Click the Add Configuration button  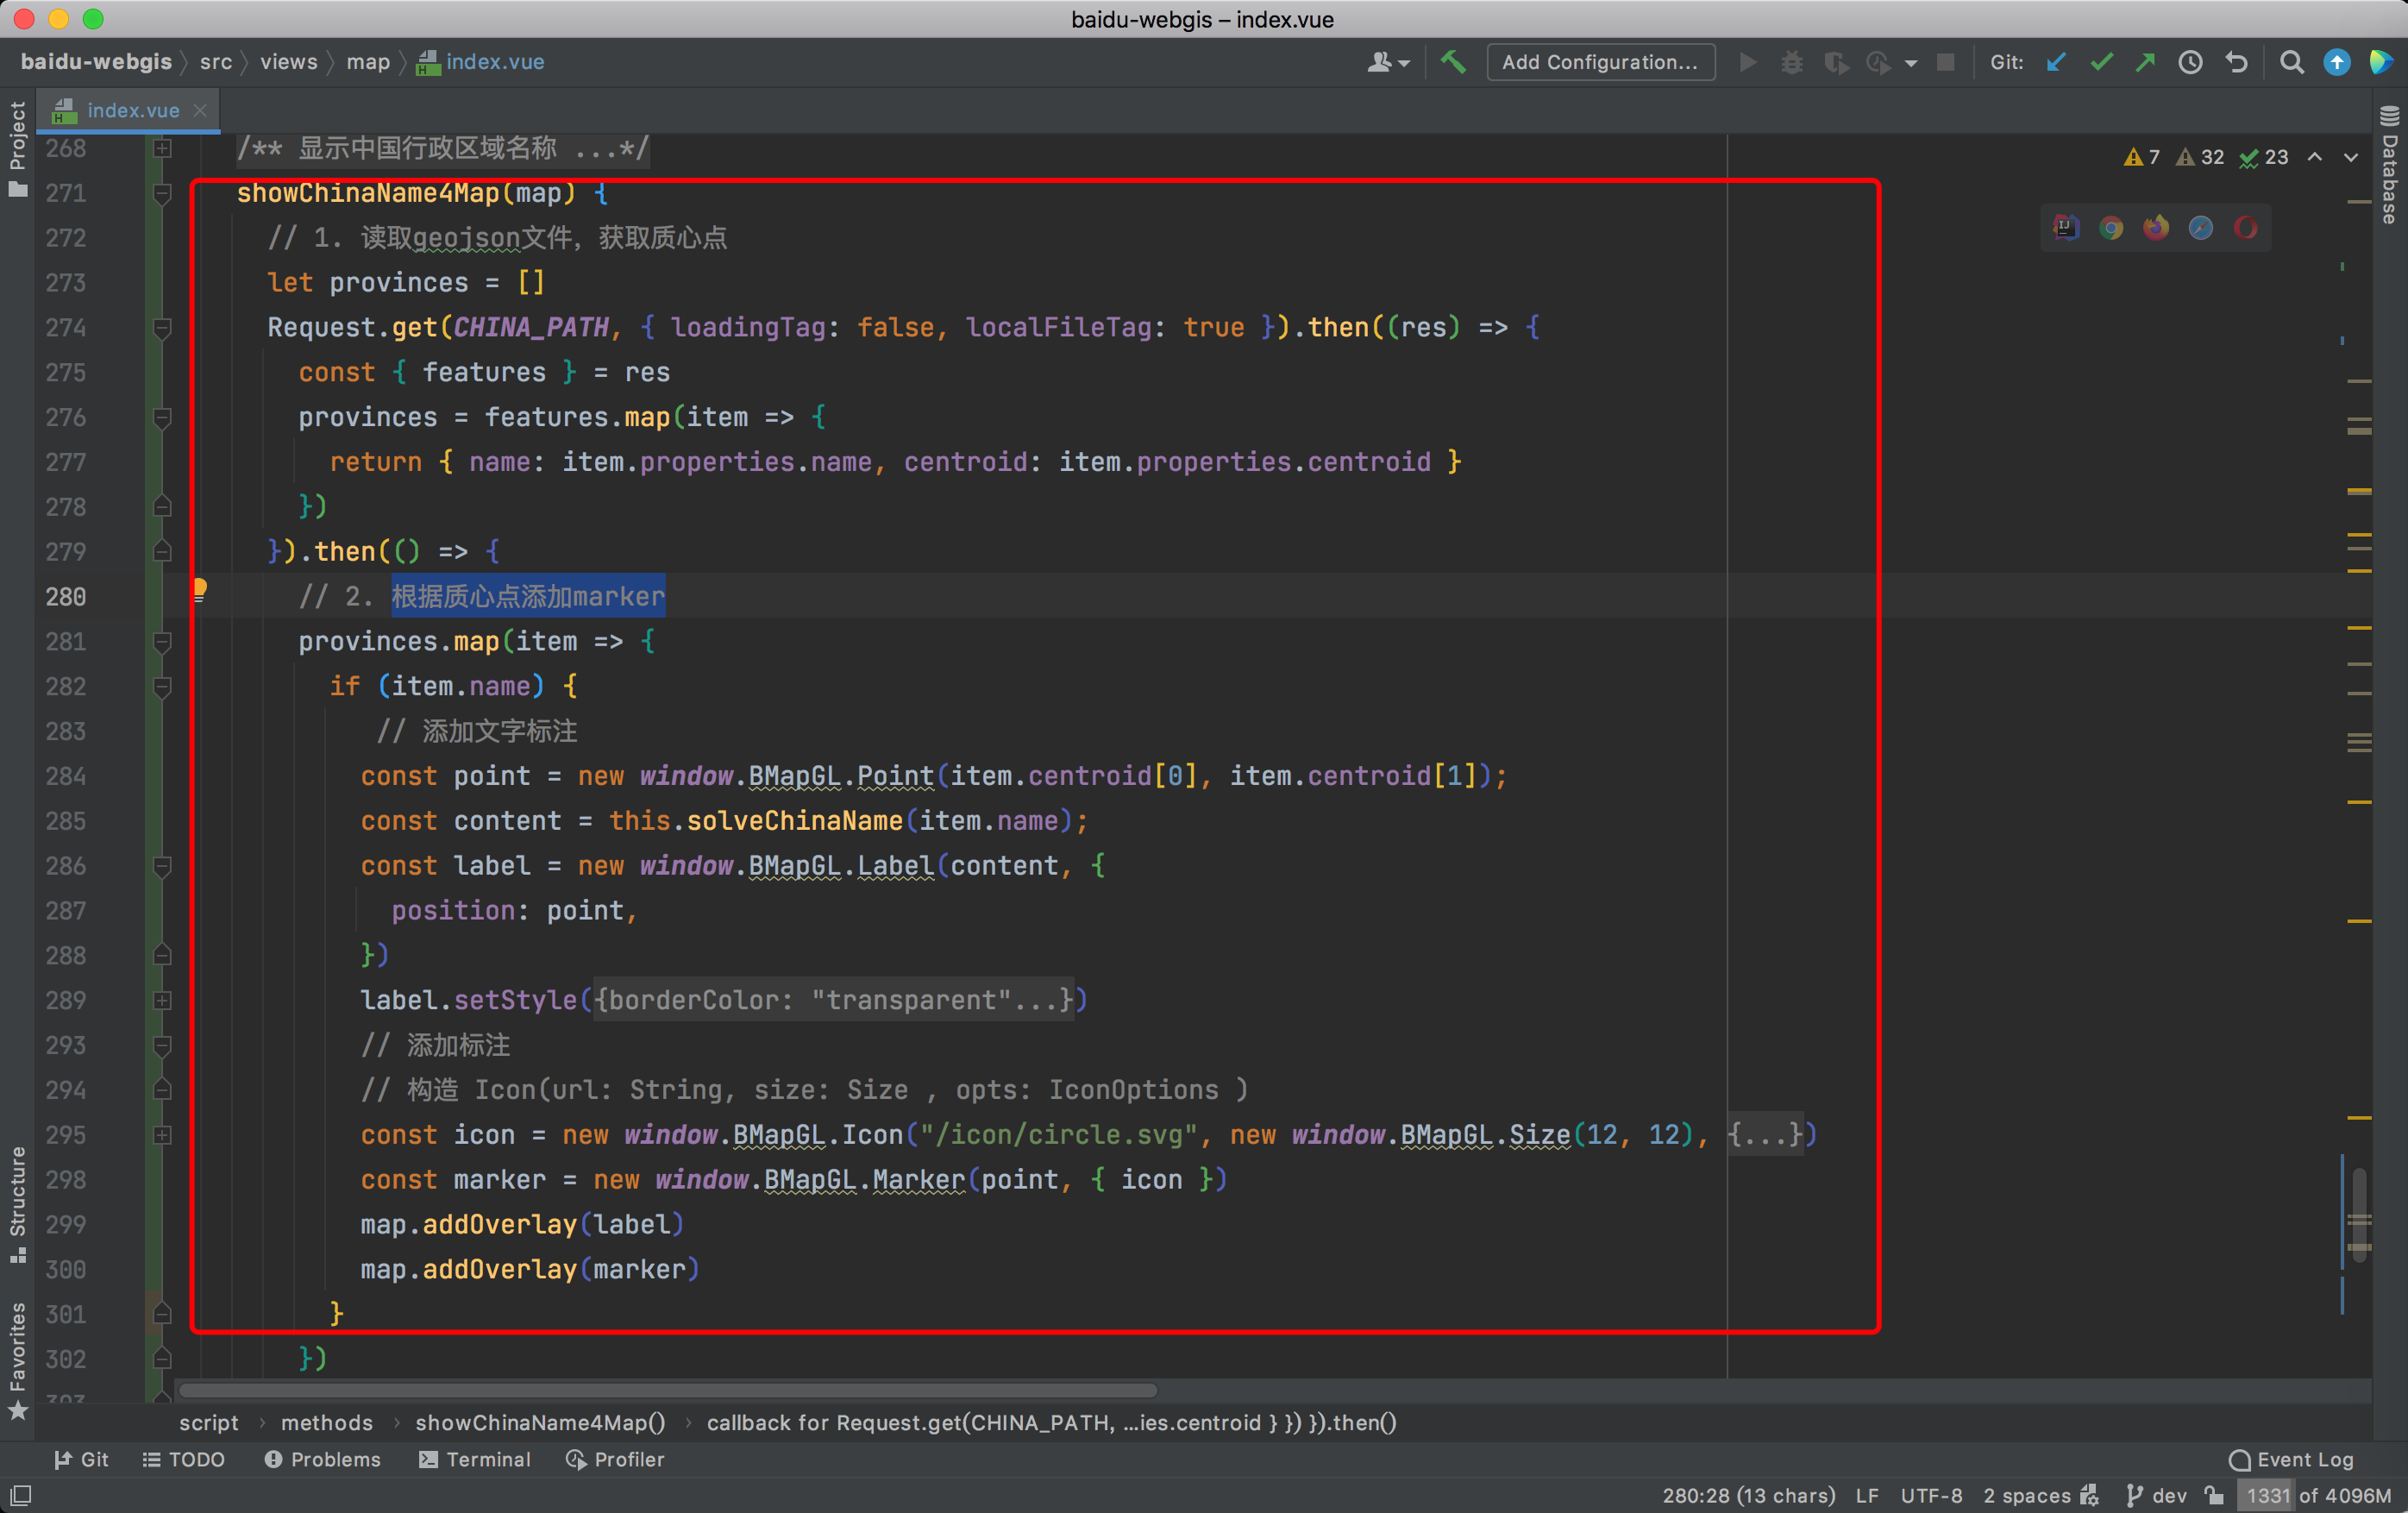[1600, 62]
